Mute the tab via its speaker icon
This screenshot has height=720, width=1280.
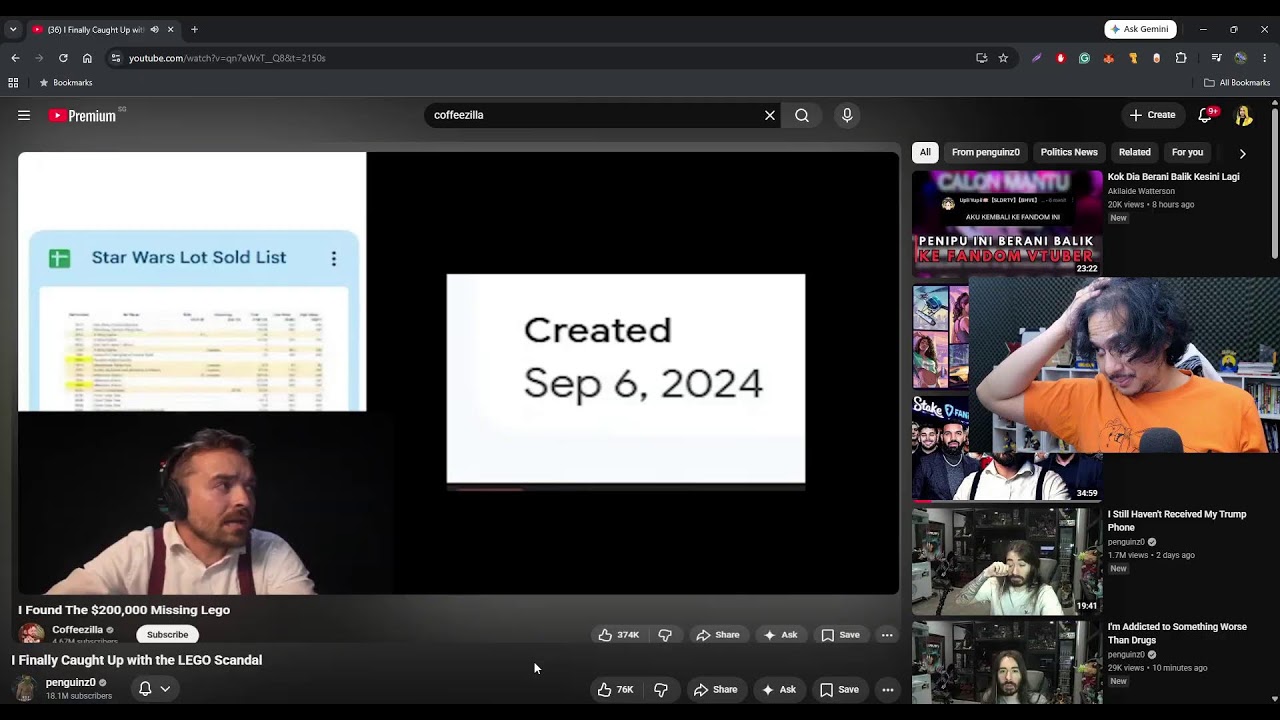coord(154,30)
